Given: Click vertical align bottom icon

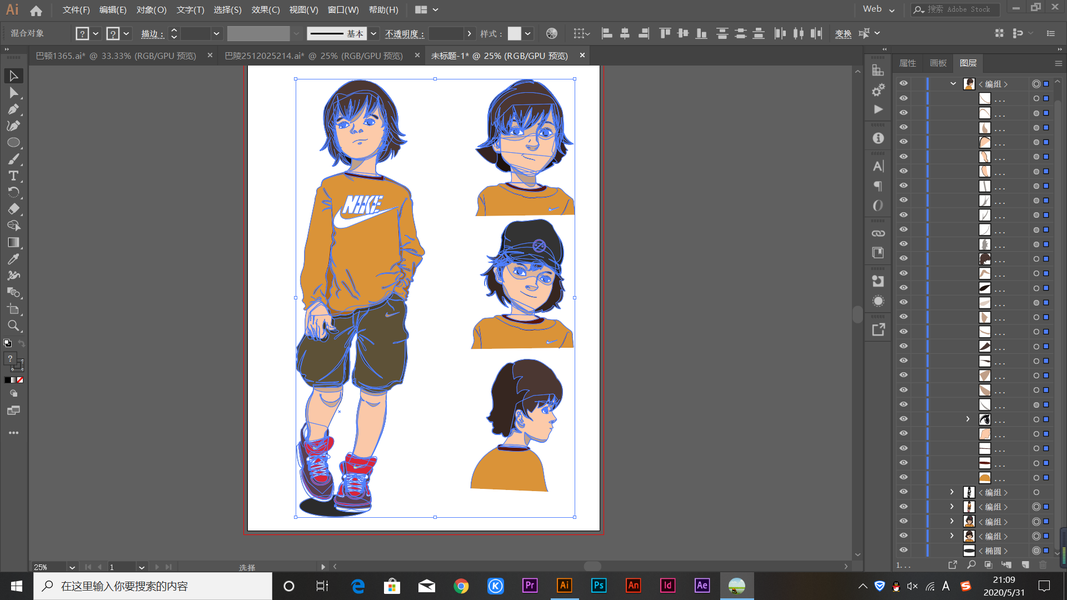Looking at the screenshot, I should point(701,33).
